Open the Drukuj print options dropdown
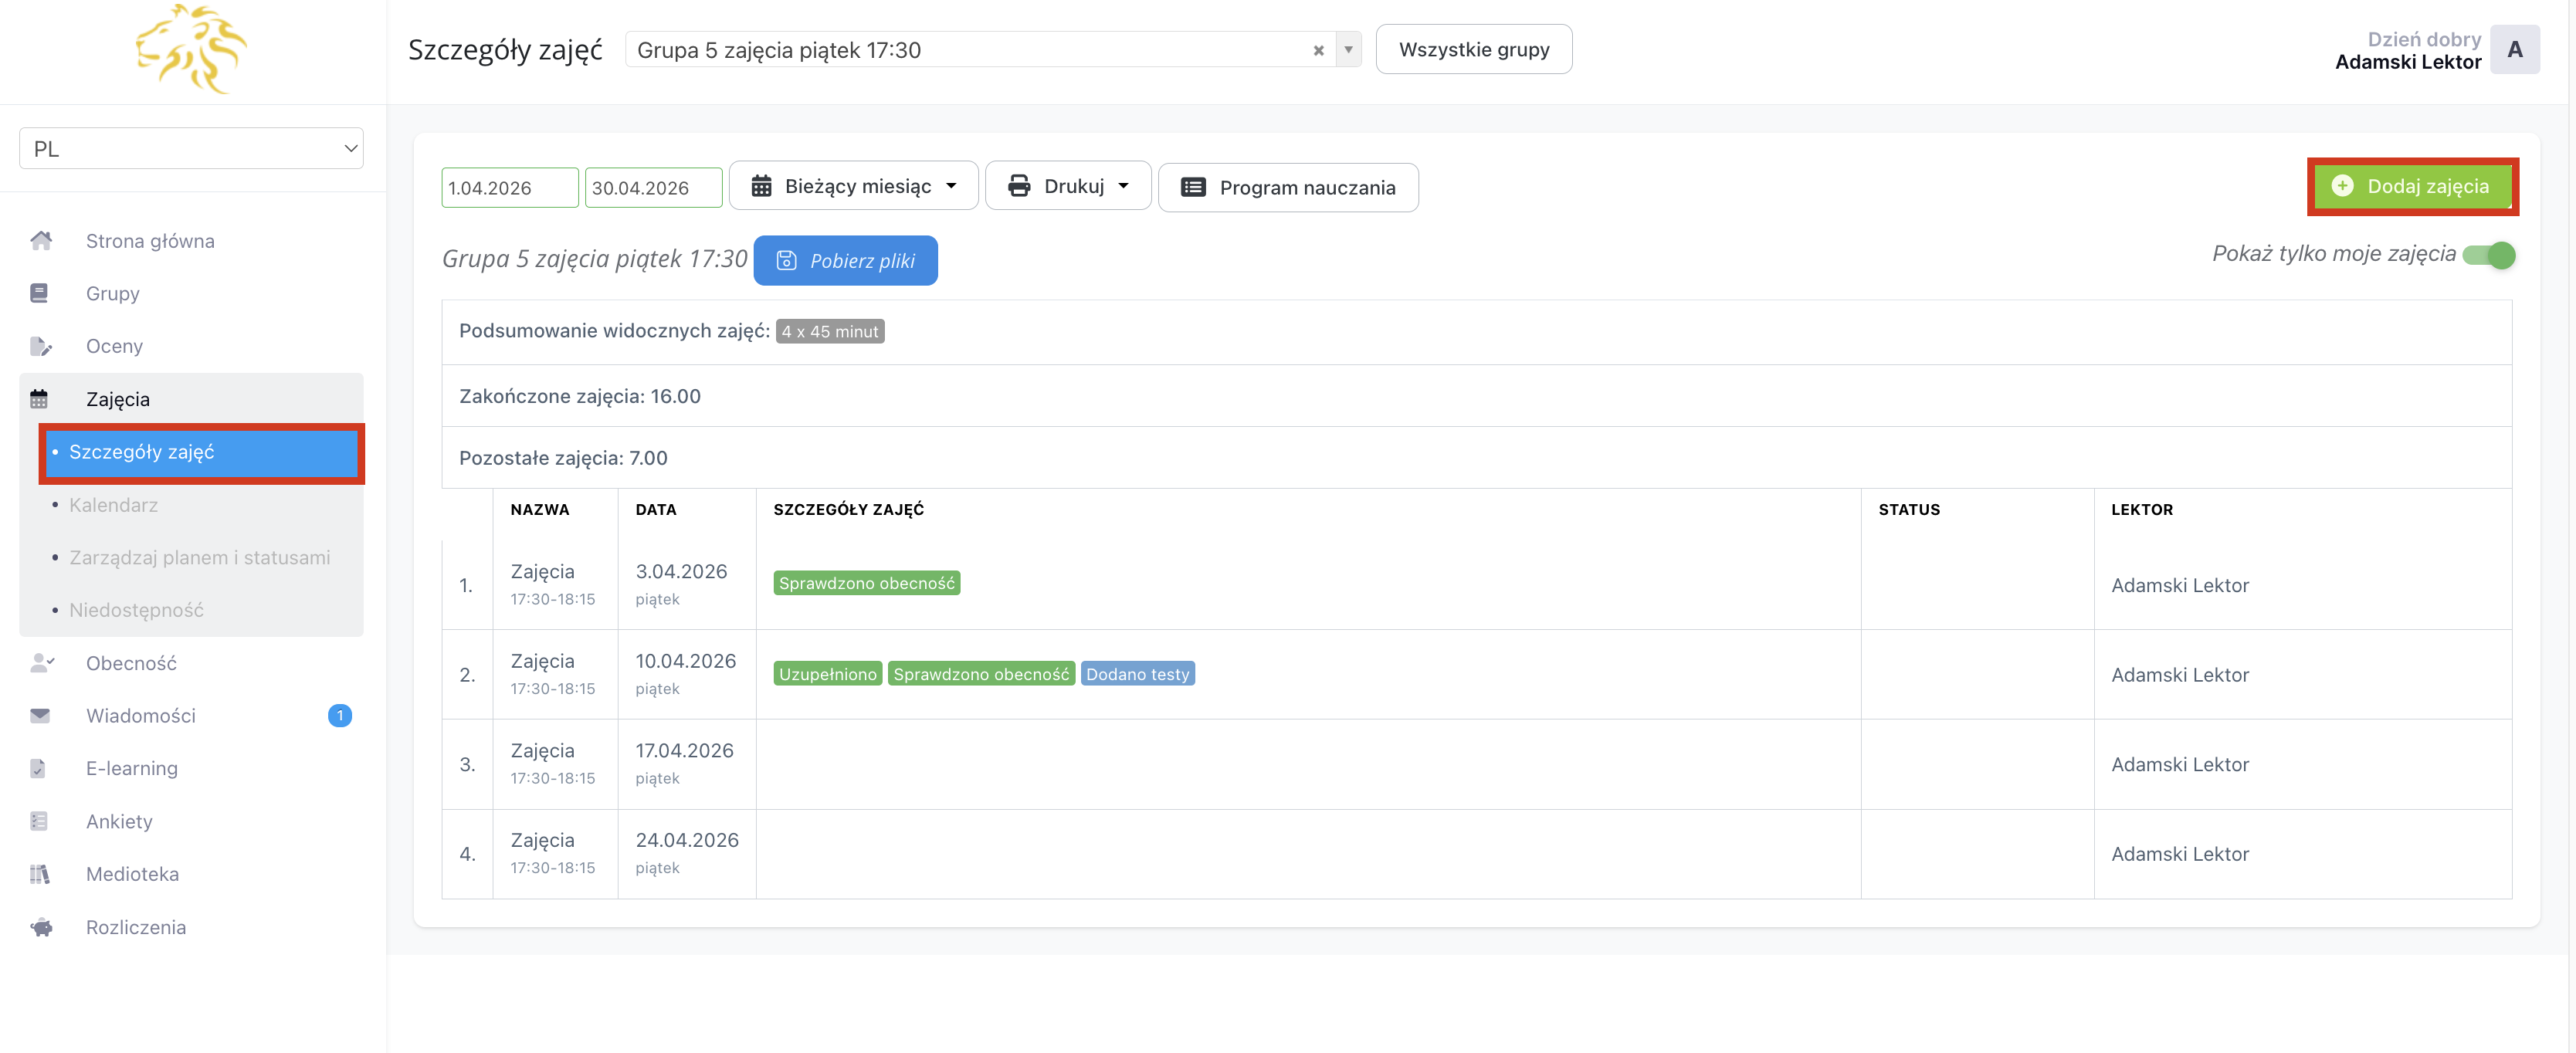The width and height of the screenshot is (2576, 1053). tap(1068, 187)
